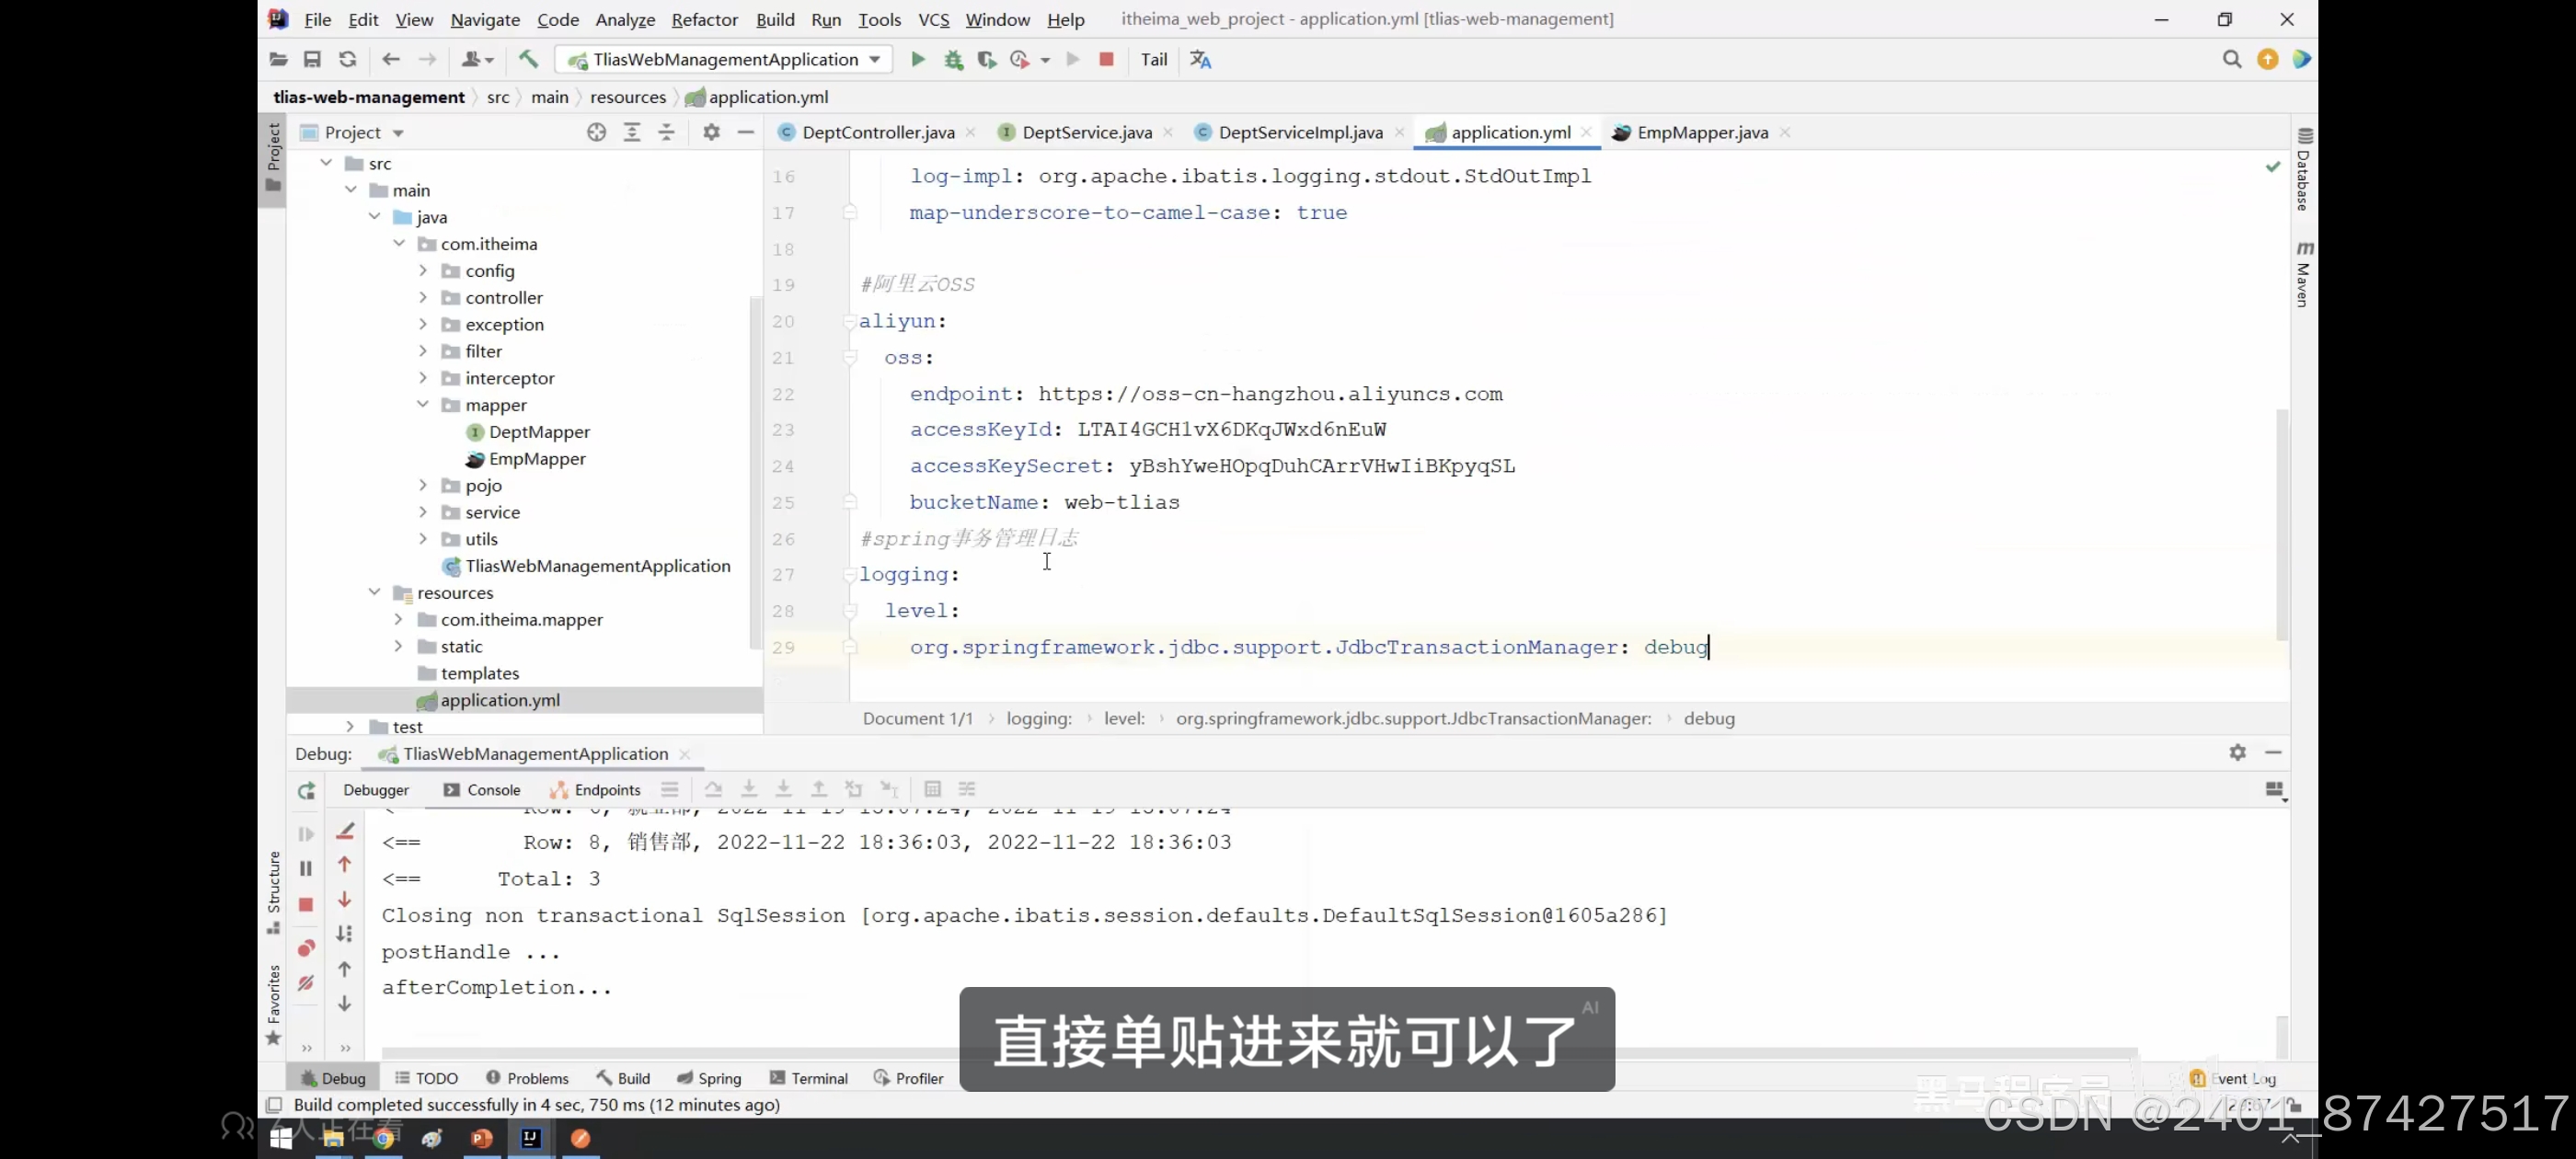Screen dimensions: 2576x1159
Task: Collapse the mapper package folder
Action: [423, 405]
